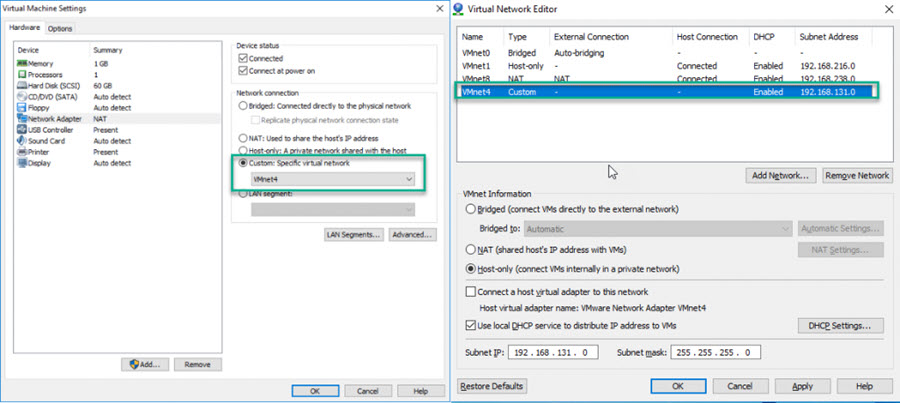
Task: Select the CD/DVD (SATA) device icon
Action: coord(20,96)
